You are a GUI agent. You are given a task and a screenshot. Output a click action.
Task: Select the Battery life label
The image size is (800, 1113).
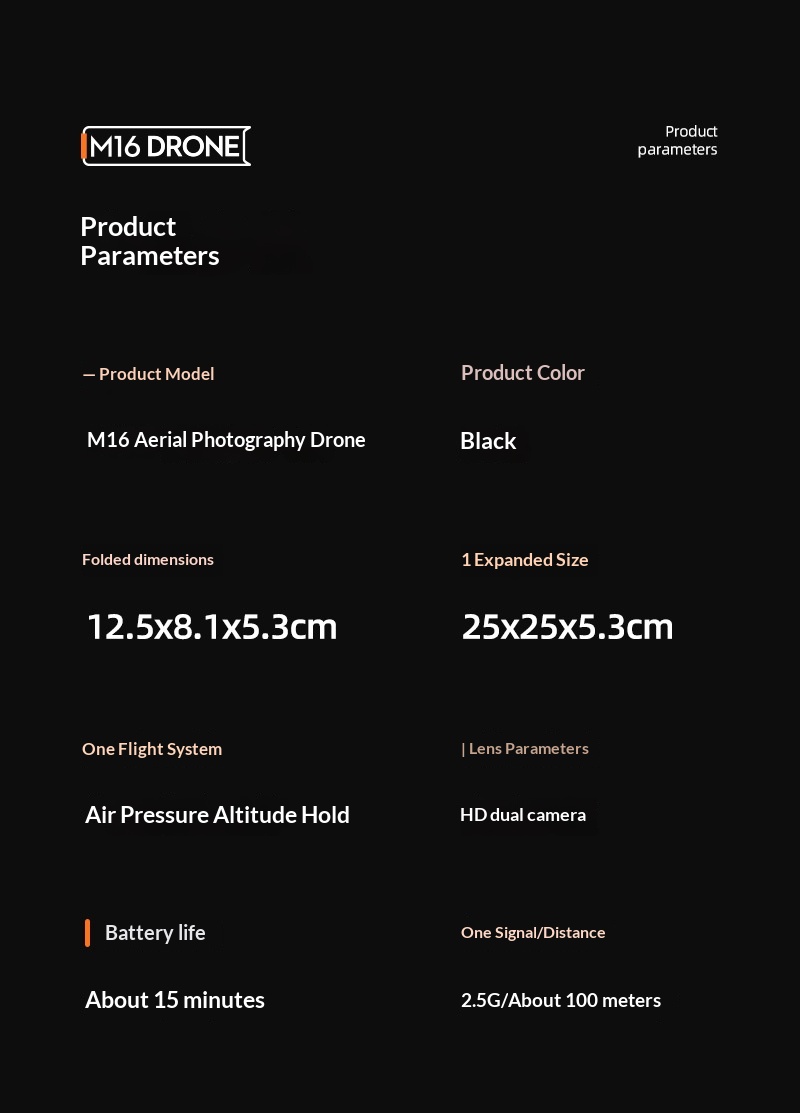(x=155, y=933)
